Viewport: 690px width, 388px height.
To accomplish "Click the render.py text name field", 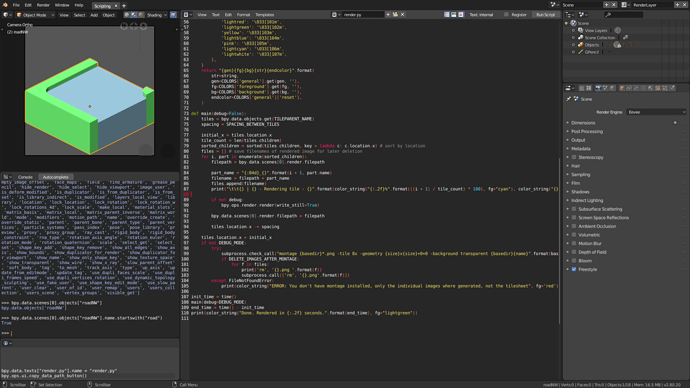I will (363, 15).
